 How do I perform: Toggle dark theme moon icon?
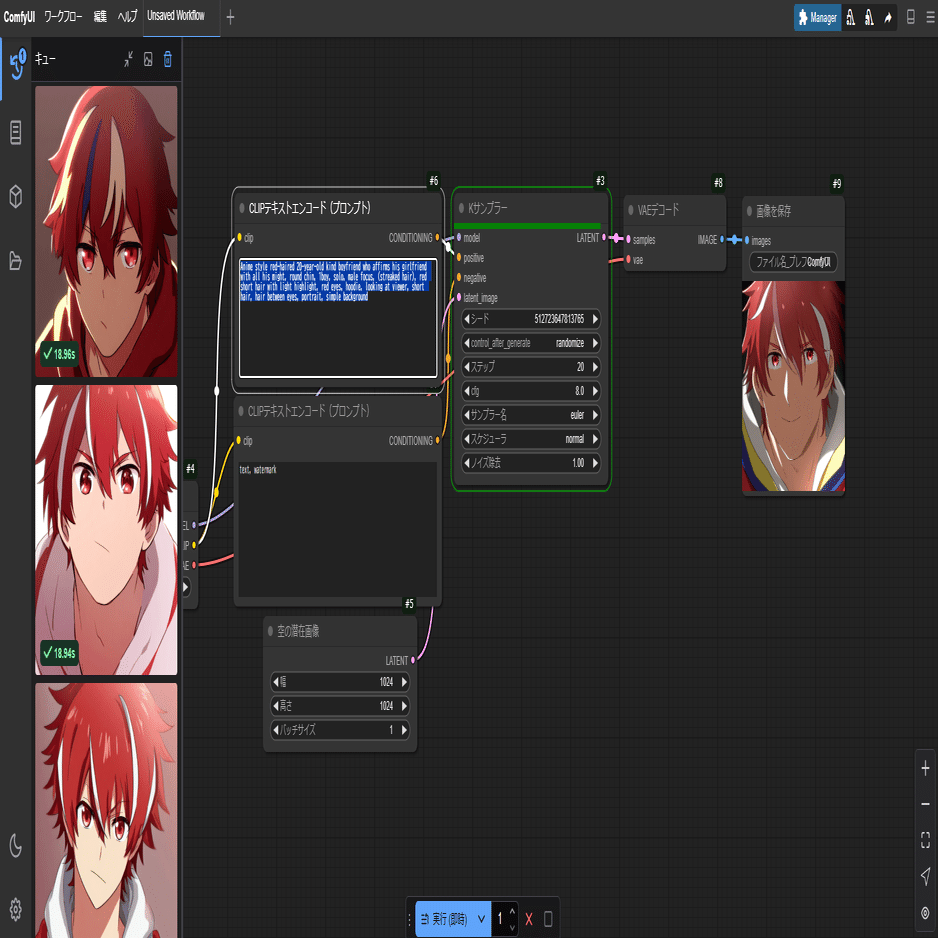(x=16, y=845)
